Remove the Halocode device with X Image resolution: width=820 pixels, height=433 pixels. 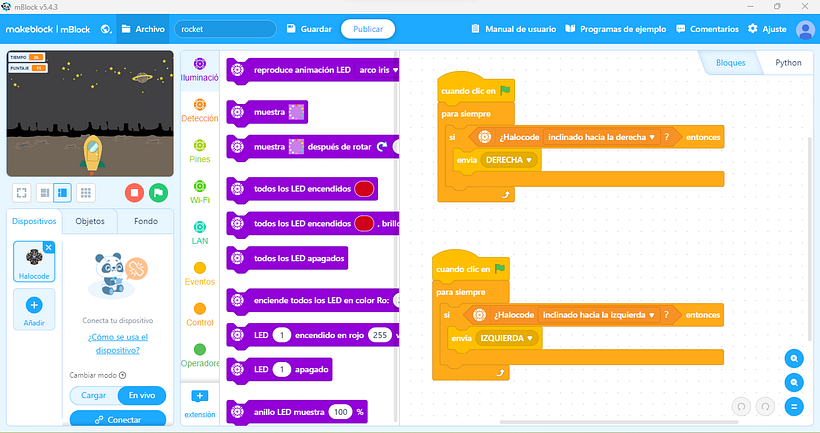[x=49, y=247]
